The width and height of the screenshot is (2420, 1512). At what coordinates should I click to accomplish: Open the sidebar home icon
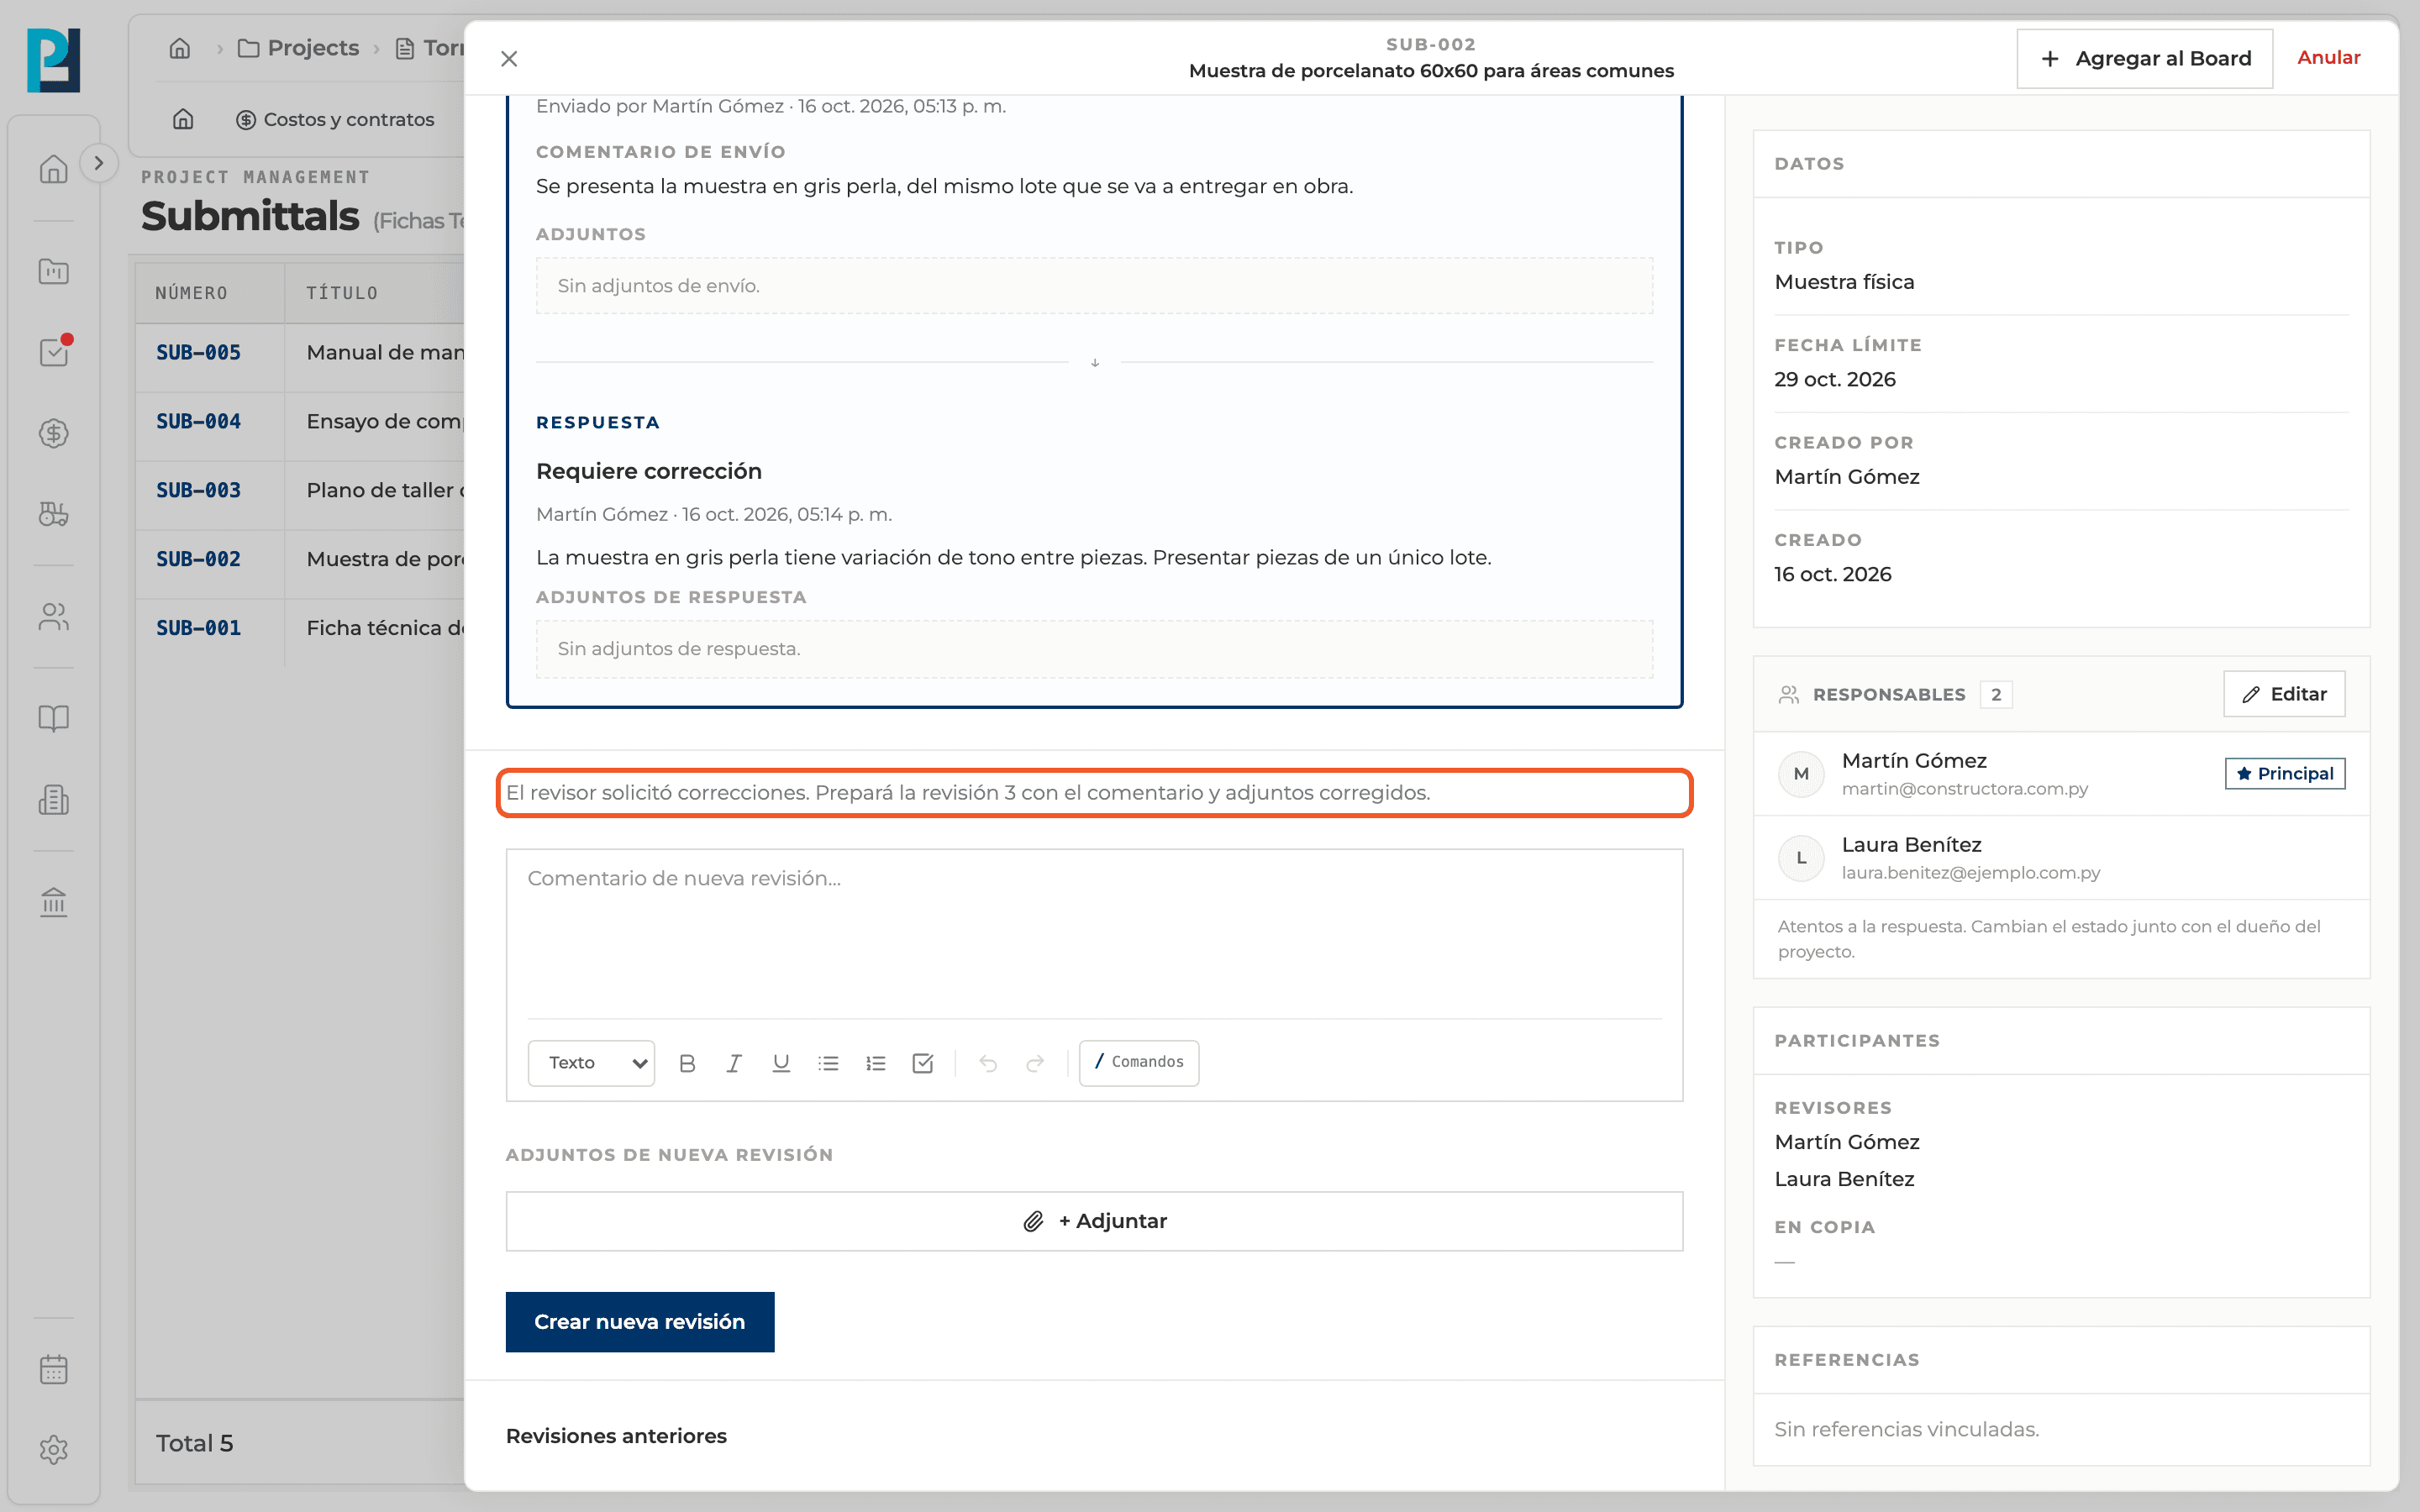click(53, 168)
